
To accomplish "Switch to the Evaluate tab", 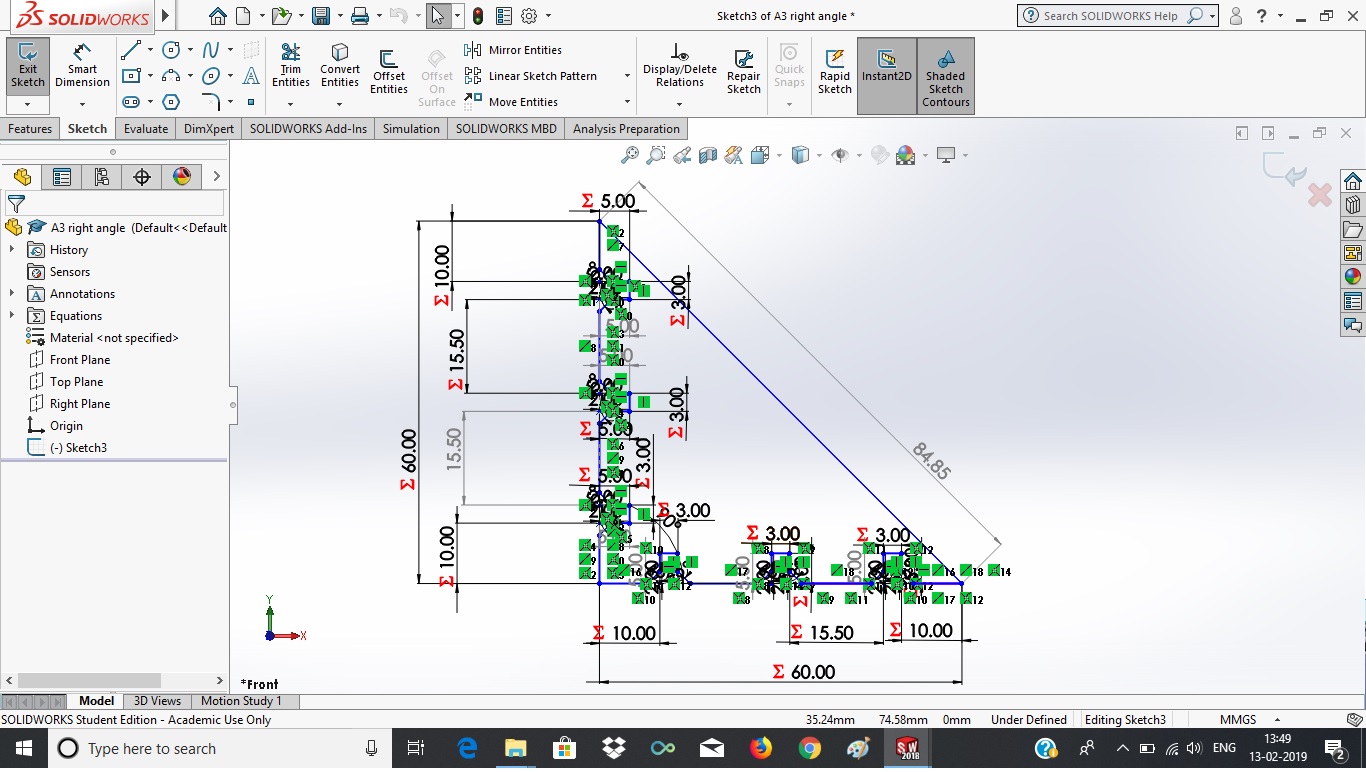I will [x=146, y=129].
